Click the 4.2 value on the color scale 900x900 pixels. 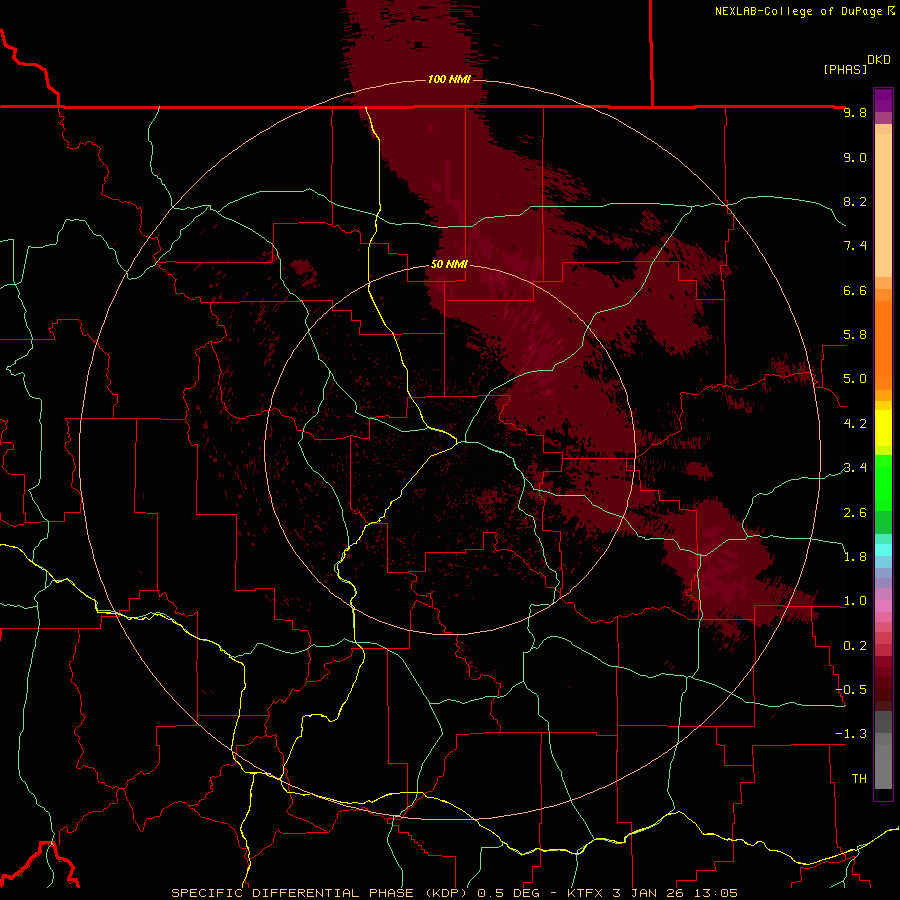(x=855, y=424)
